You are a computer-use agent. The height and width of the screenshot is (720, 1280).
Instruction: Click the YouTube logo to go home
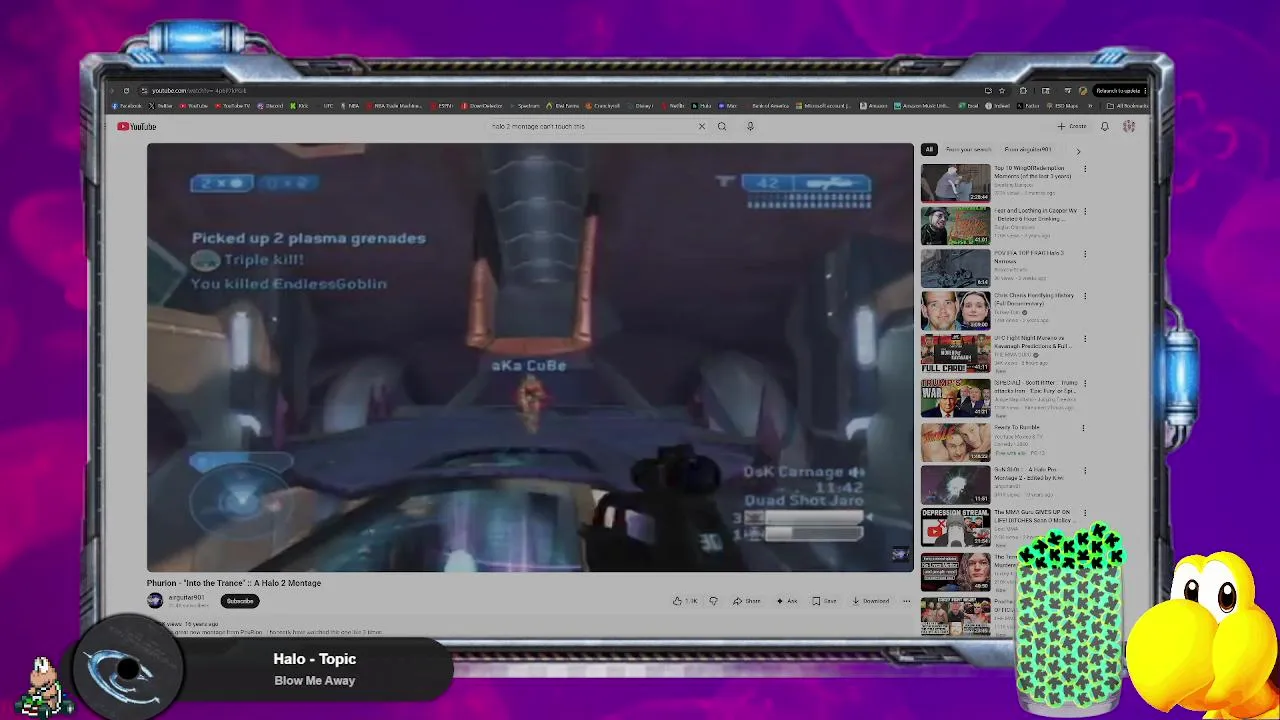(136, 126)
